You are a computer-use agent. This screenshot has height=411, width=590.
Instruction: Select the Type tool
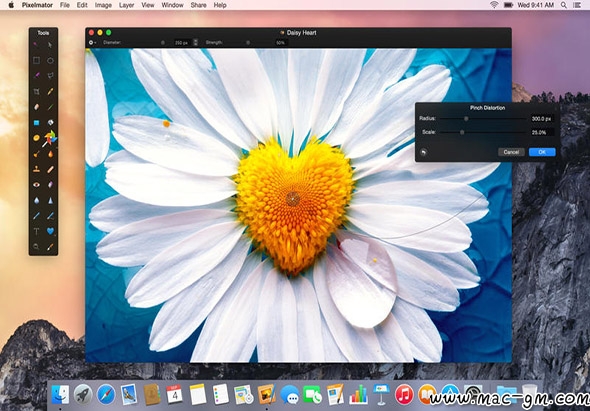[36, 231]
